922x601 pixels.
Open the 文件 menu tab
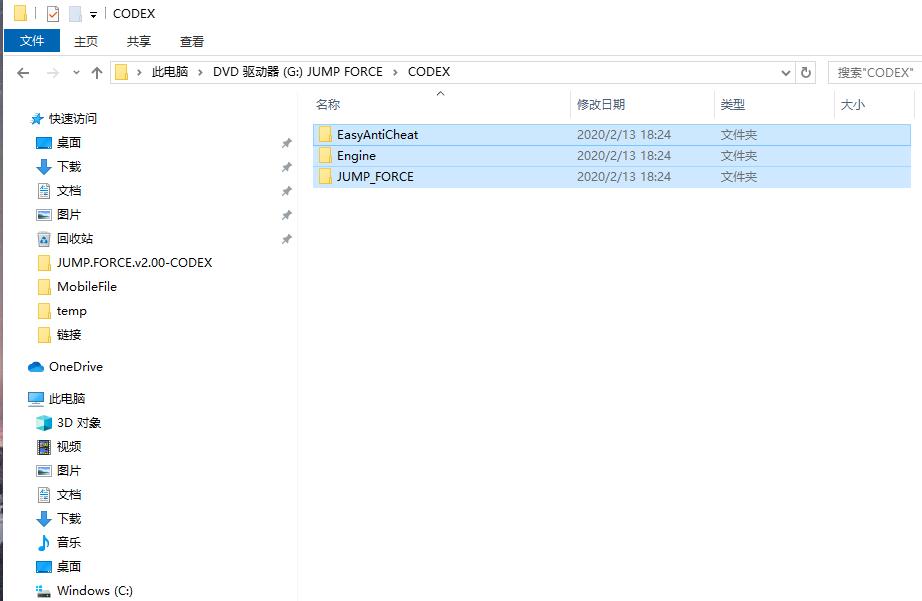pos(32,41)
